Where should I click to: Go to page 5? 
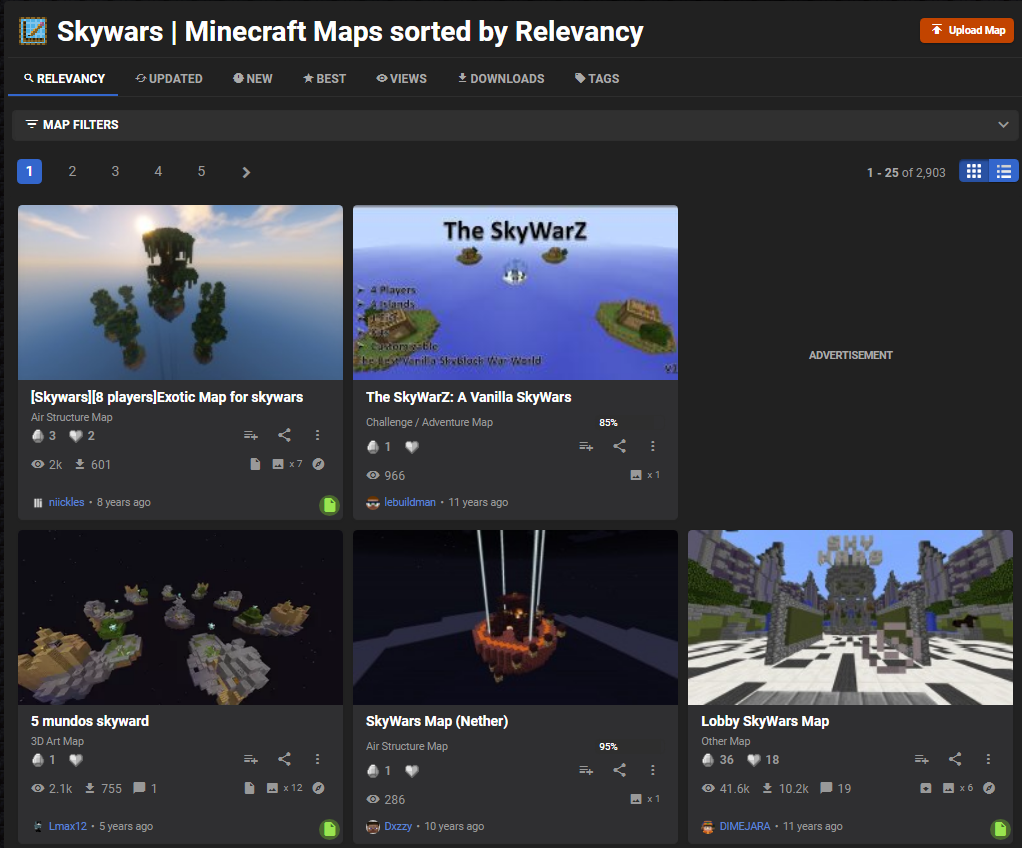click(201, 171)
